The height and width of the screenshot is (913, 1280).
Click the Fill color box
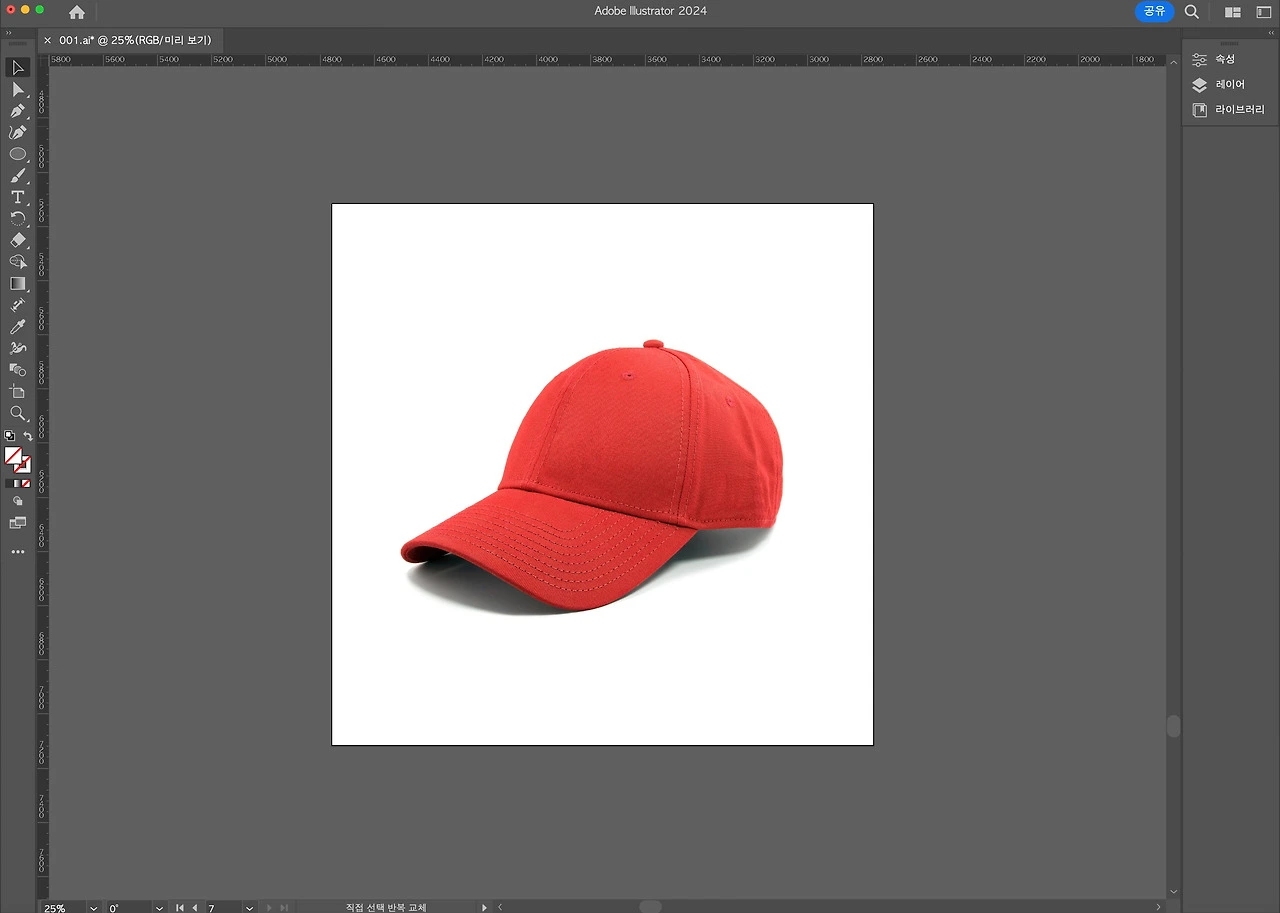[x=13, y=456]
